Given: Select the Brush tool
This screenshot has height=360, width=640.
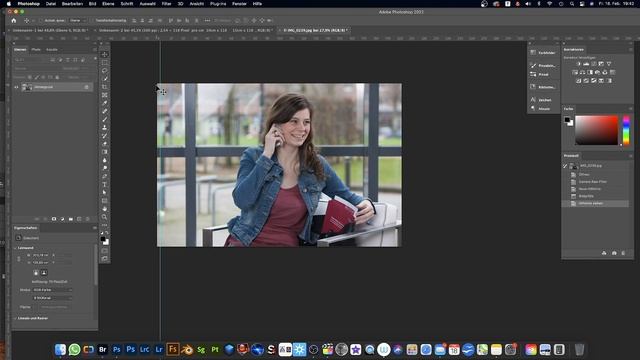Looking at the screenshot, I should [x=104, y=120].
